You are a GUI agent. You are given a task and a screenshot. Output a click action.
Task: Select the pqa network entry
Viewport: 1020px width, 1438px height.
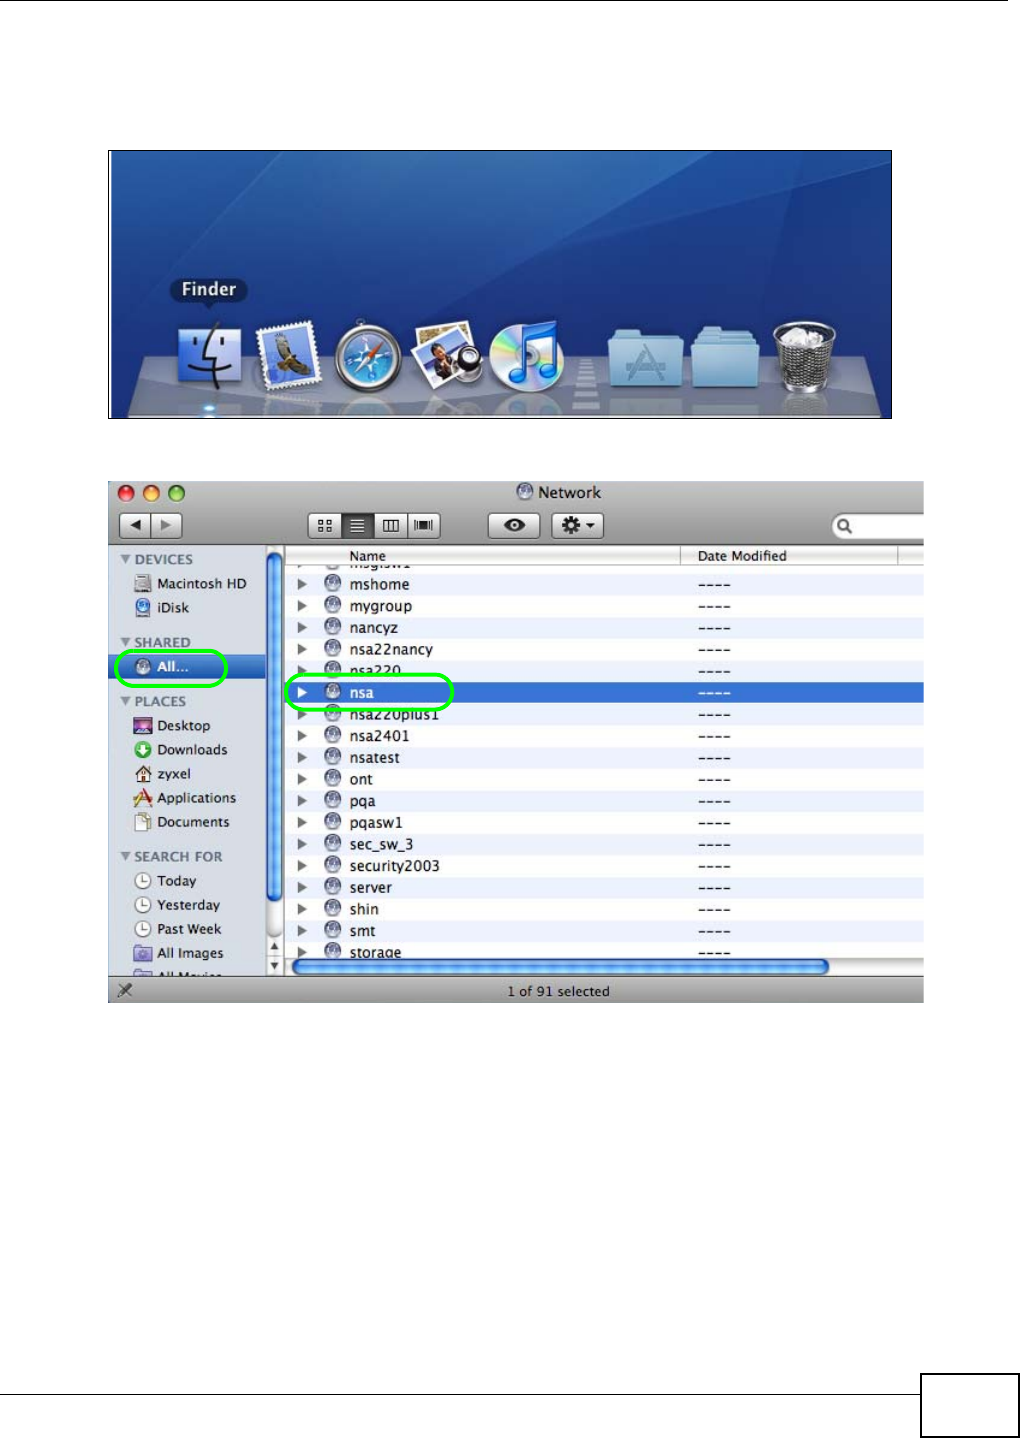pyautogui.click(x=604, y=801)
